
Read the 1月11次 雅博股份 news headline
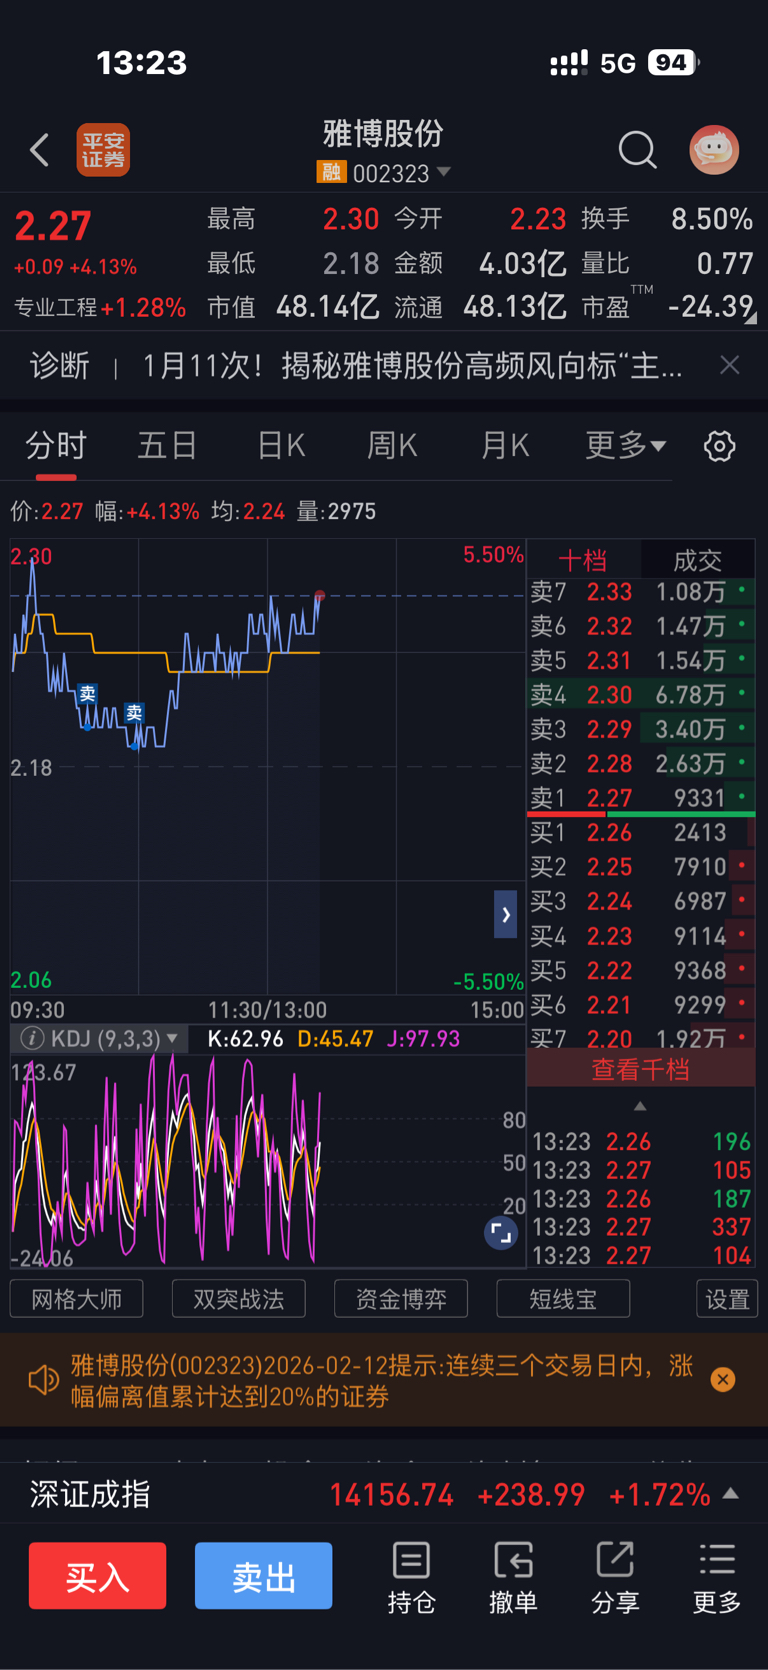tap(412, 365)
